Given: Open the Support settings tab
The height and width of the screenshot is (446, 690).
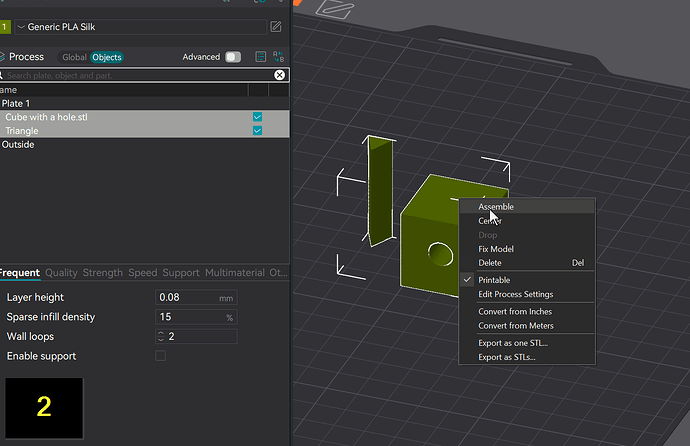Looking at the screenshot, I should (x=181, y=273).
